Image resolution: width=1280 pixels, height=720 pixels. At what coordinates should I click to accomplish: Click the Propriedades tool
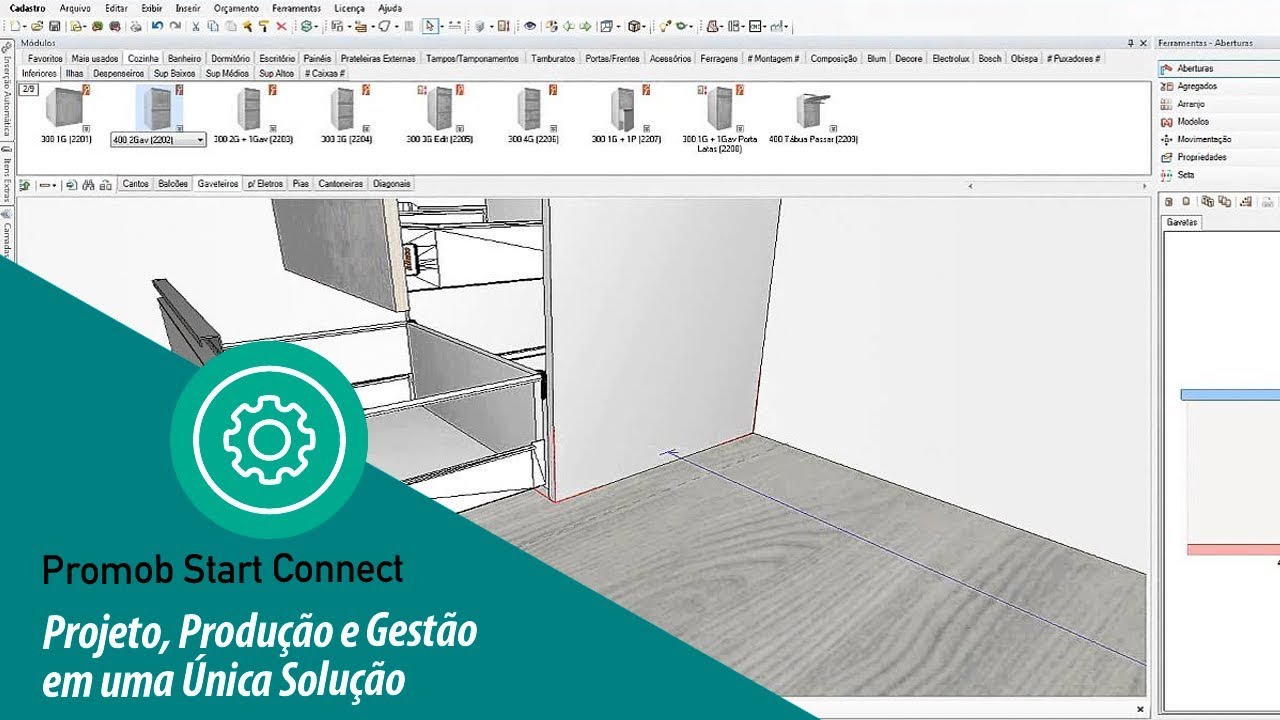1218,157
